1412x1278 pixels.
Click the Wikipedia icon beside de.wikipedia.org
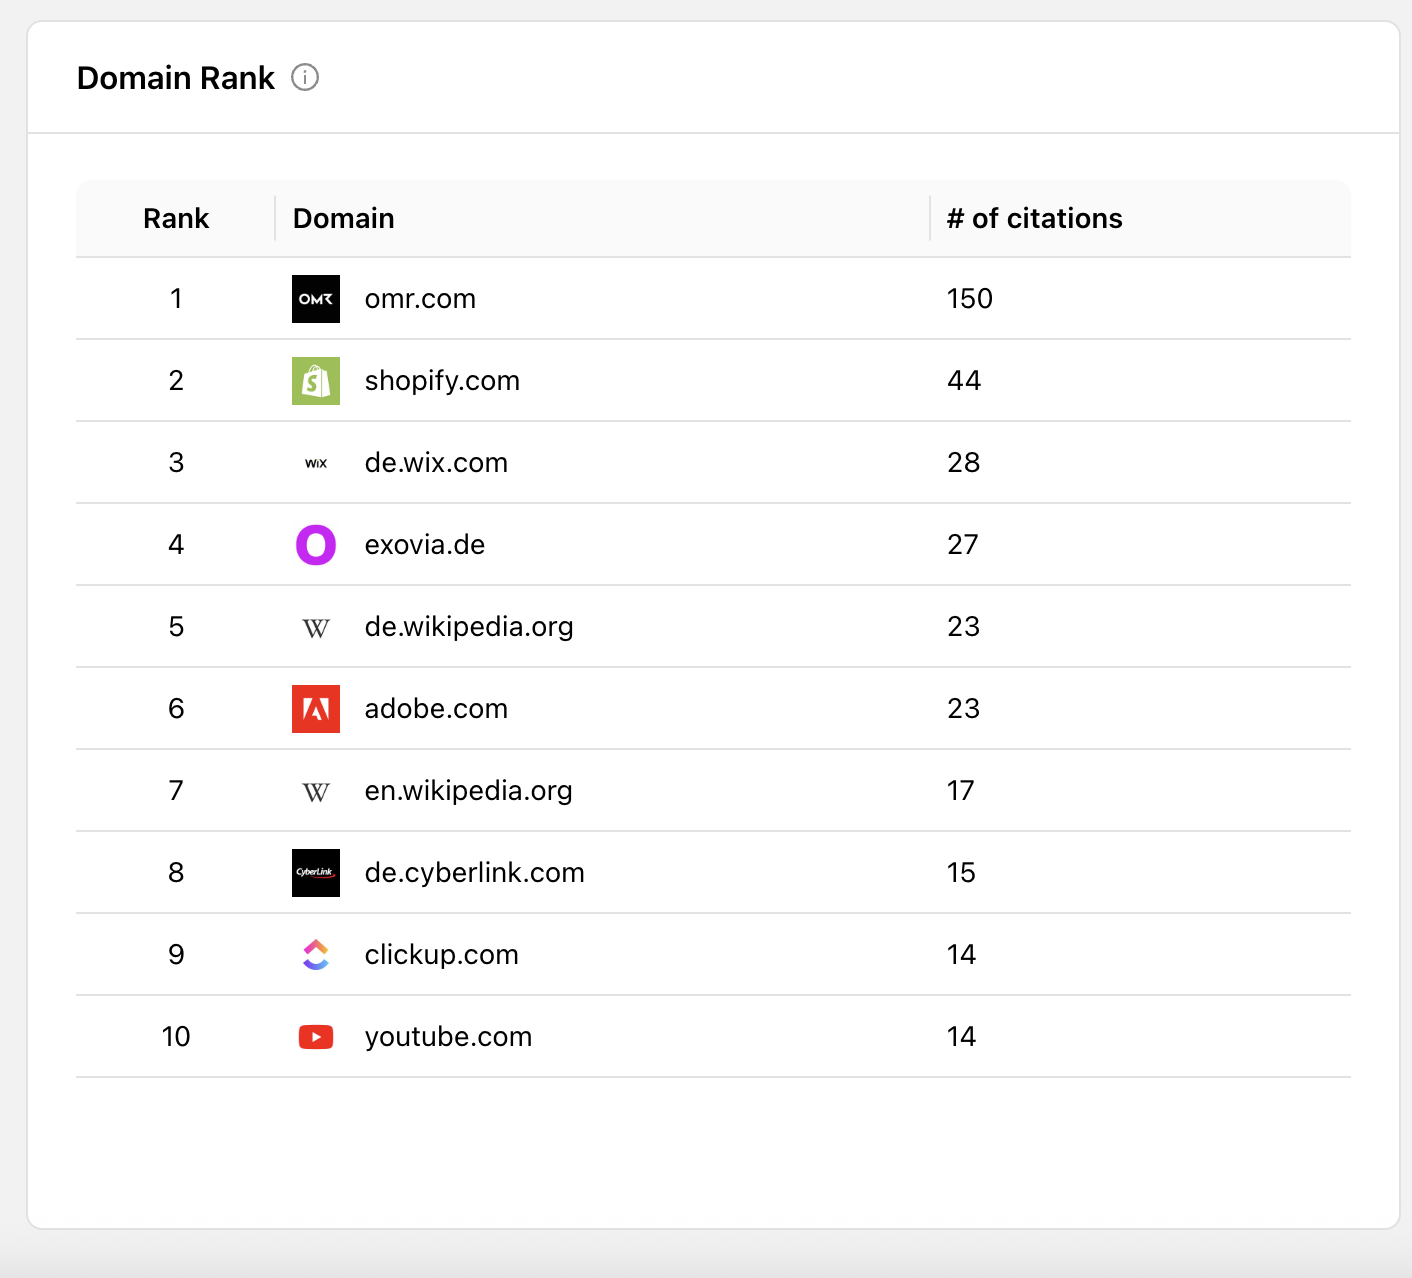[316, 628]
